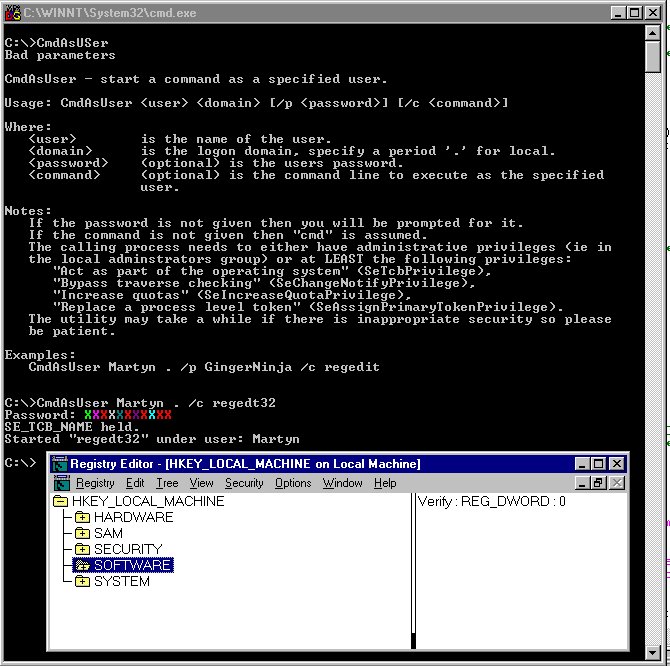Select the HARDWARE key label
Screen dimensions: 670x666
click(x=133, y=517)
